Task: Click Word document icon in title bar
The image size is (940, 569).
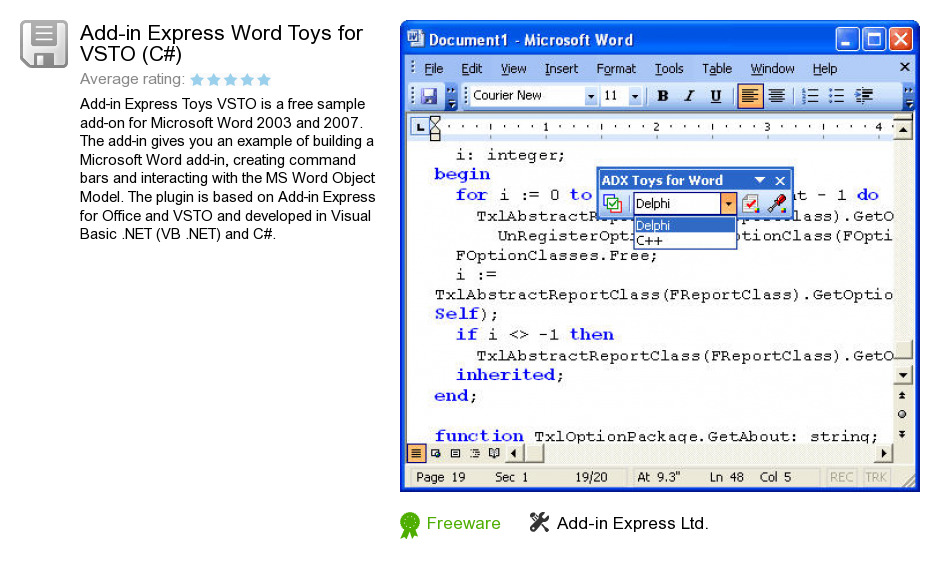Action: click(415, 39)
